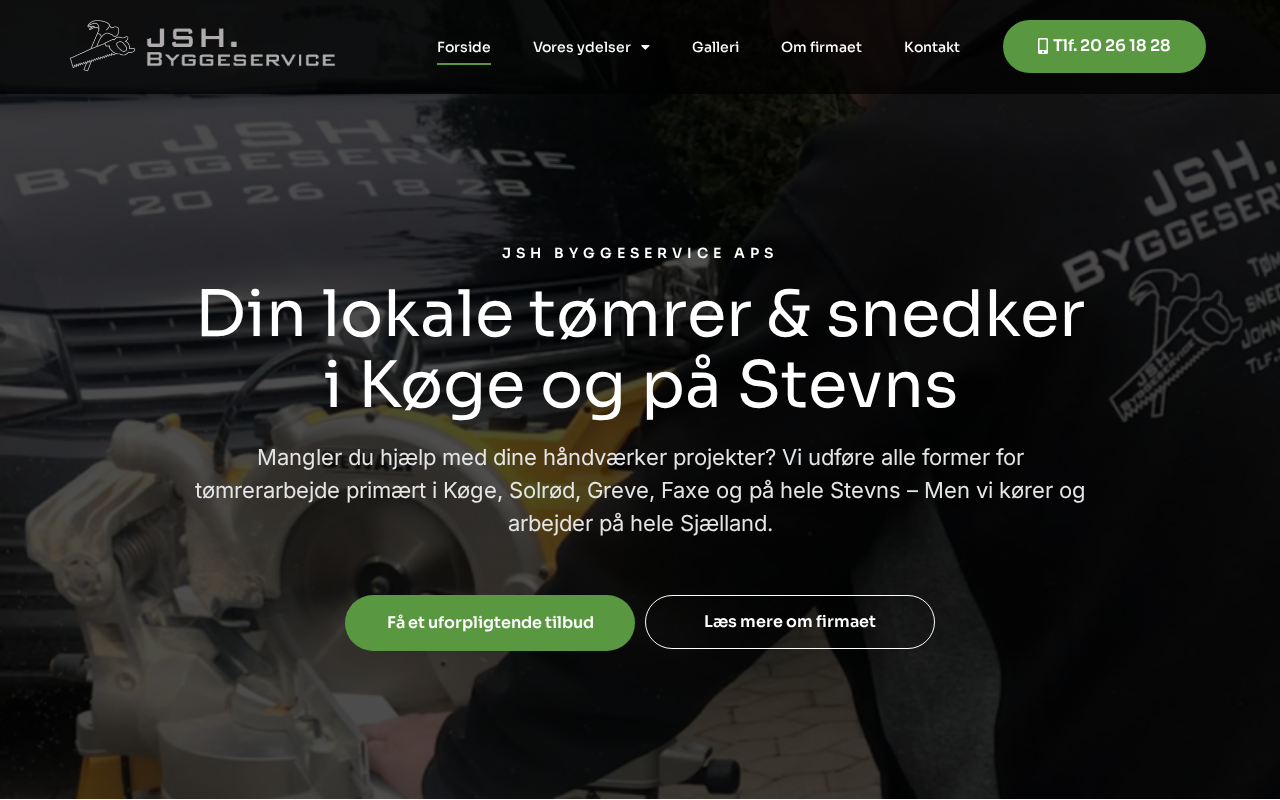Click the green Tlf. 20 26 18 28 button
1280x800 pixels.
pos(1104,46)
